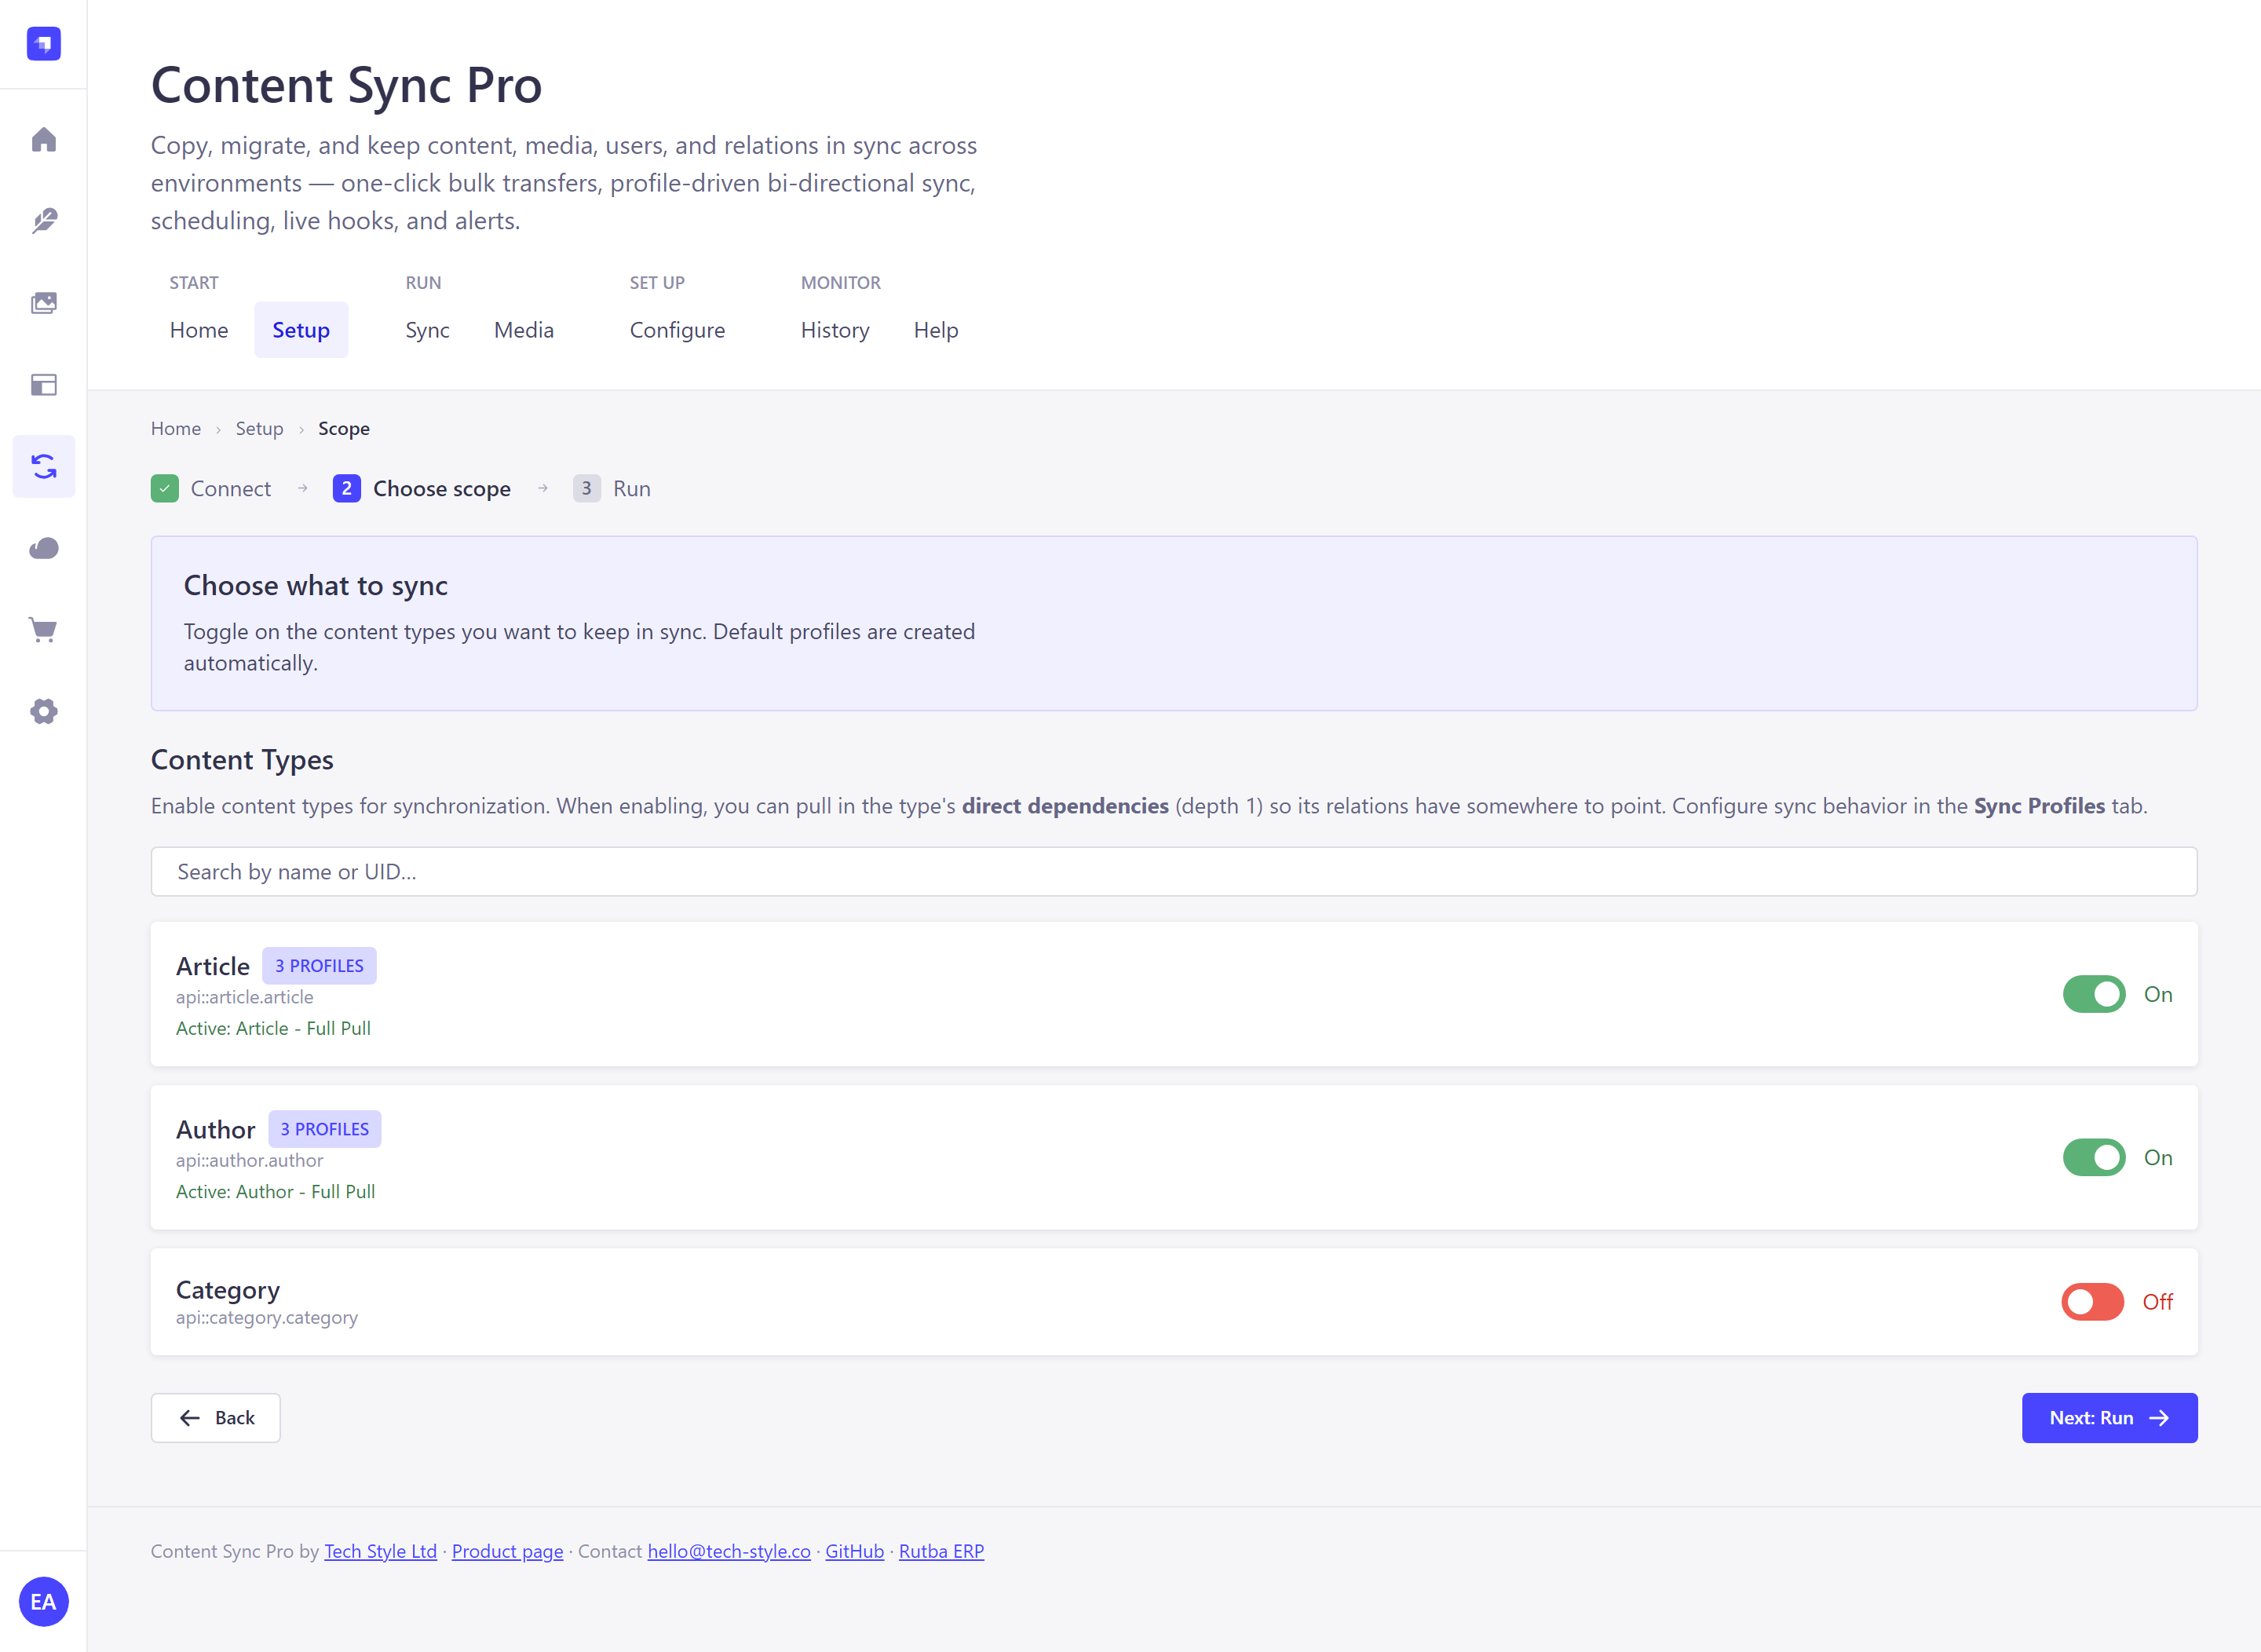
Task: Select the Content Sync arrows icon
Action: click(x=43, y=466)
